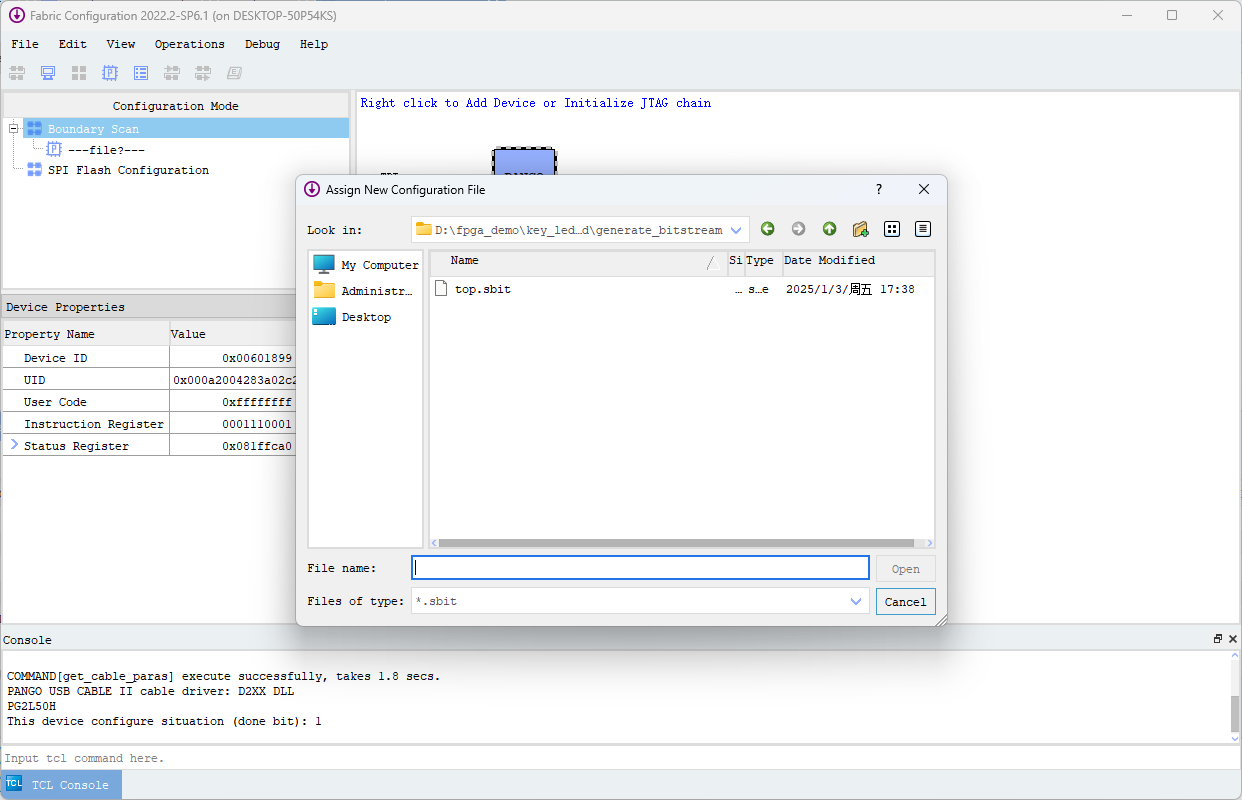The height and width of the screenshot is (800, 1242).
Task: Open the Look in folder dropdown
Action: [735, 229]
